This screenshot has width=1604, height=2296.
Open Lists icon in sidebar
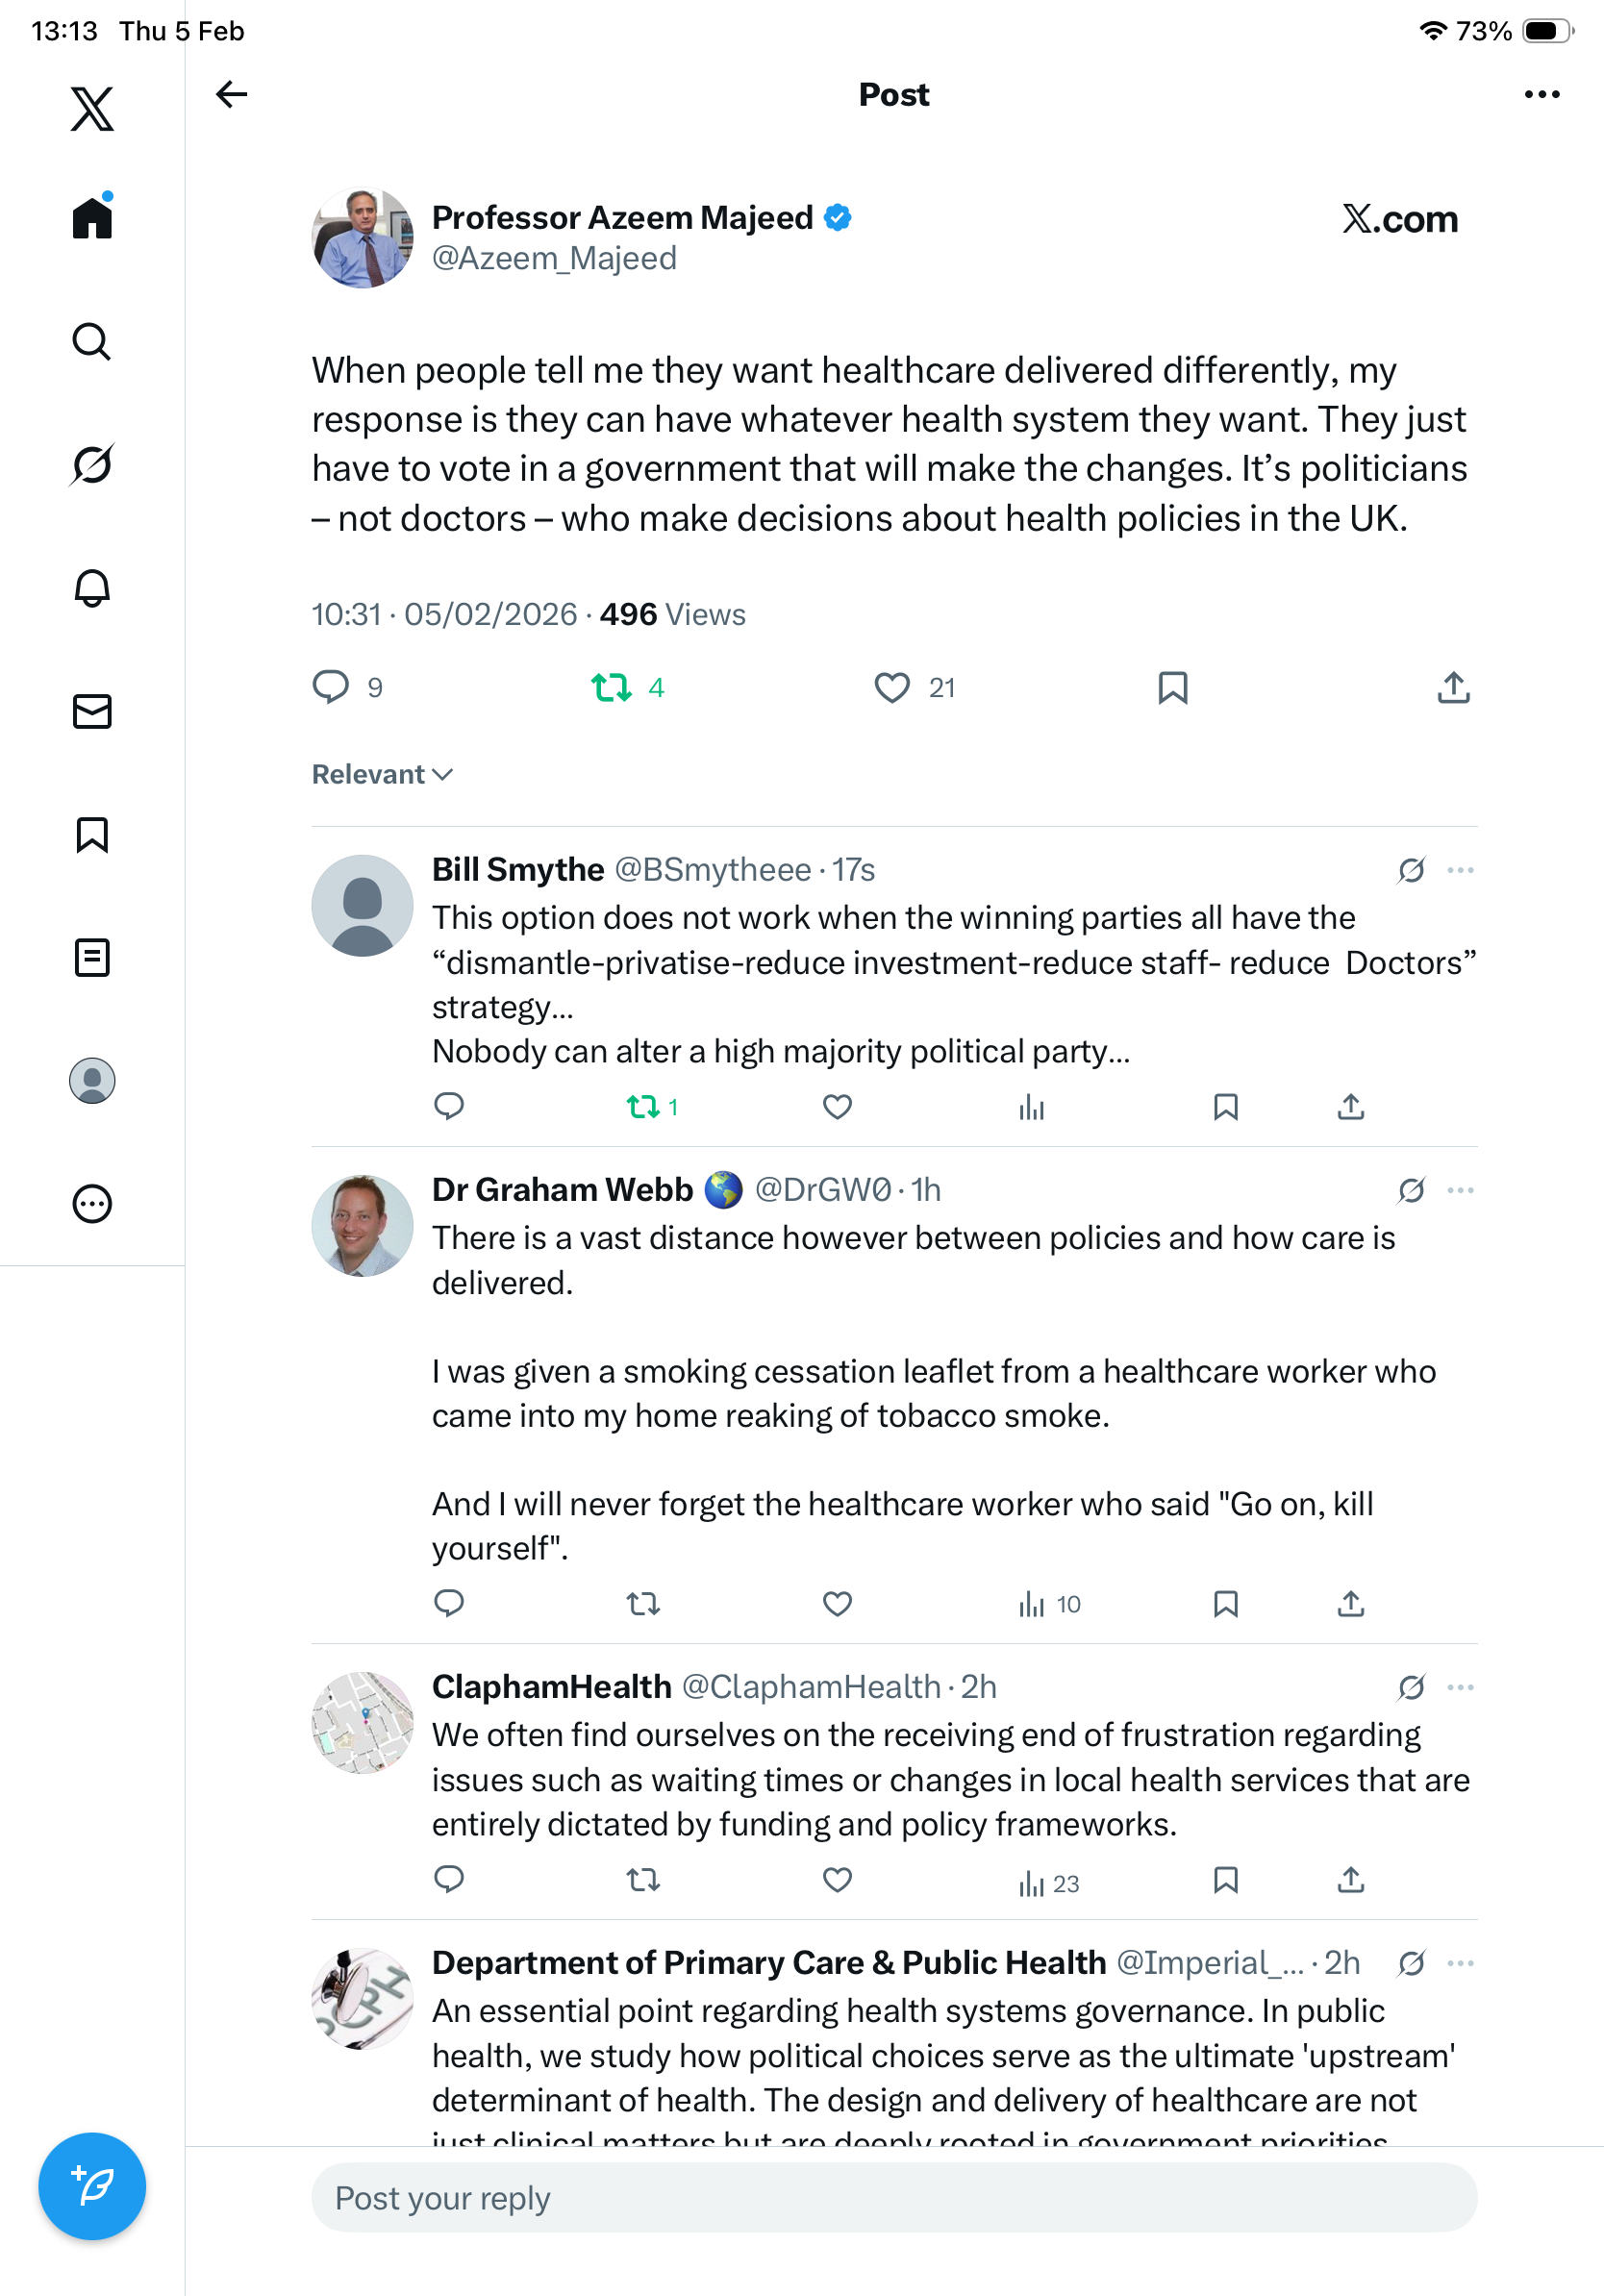(x=92, y=958)
